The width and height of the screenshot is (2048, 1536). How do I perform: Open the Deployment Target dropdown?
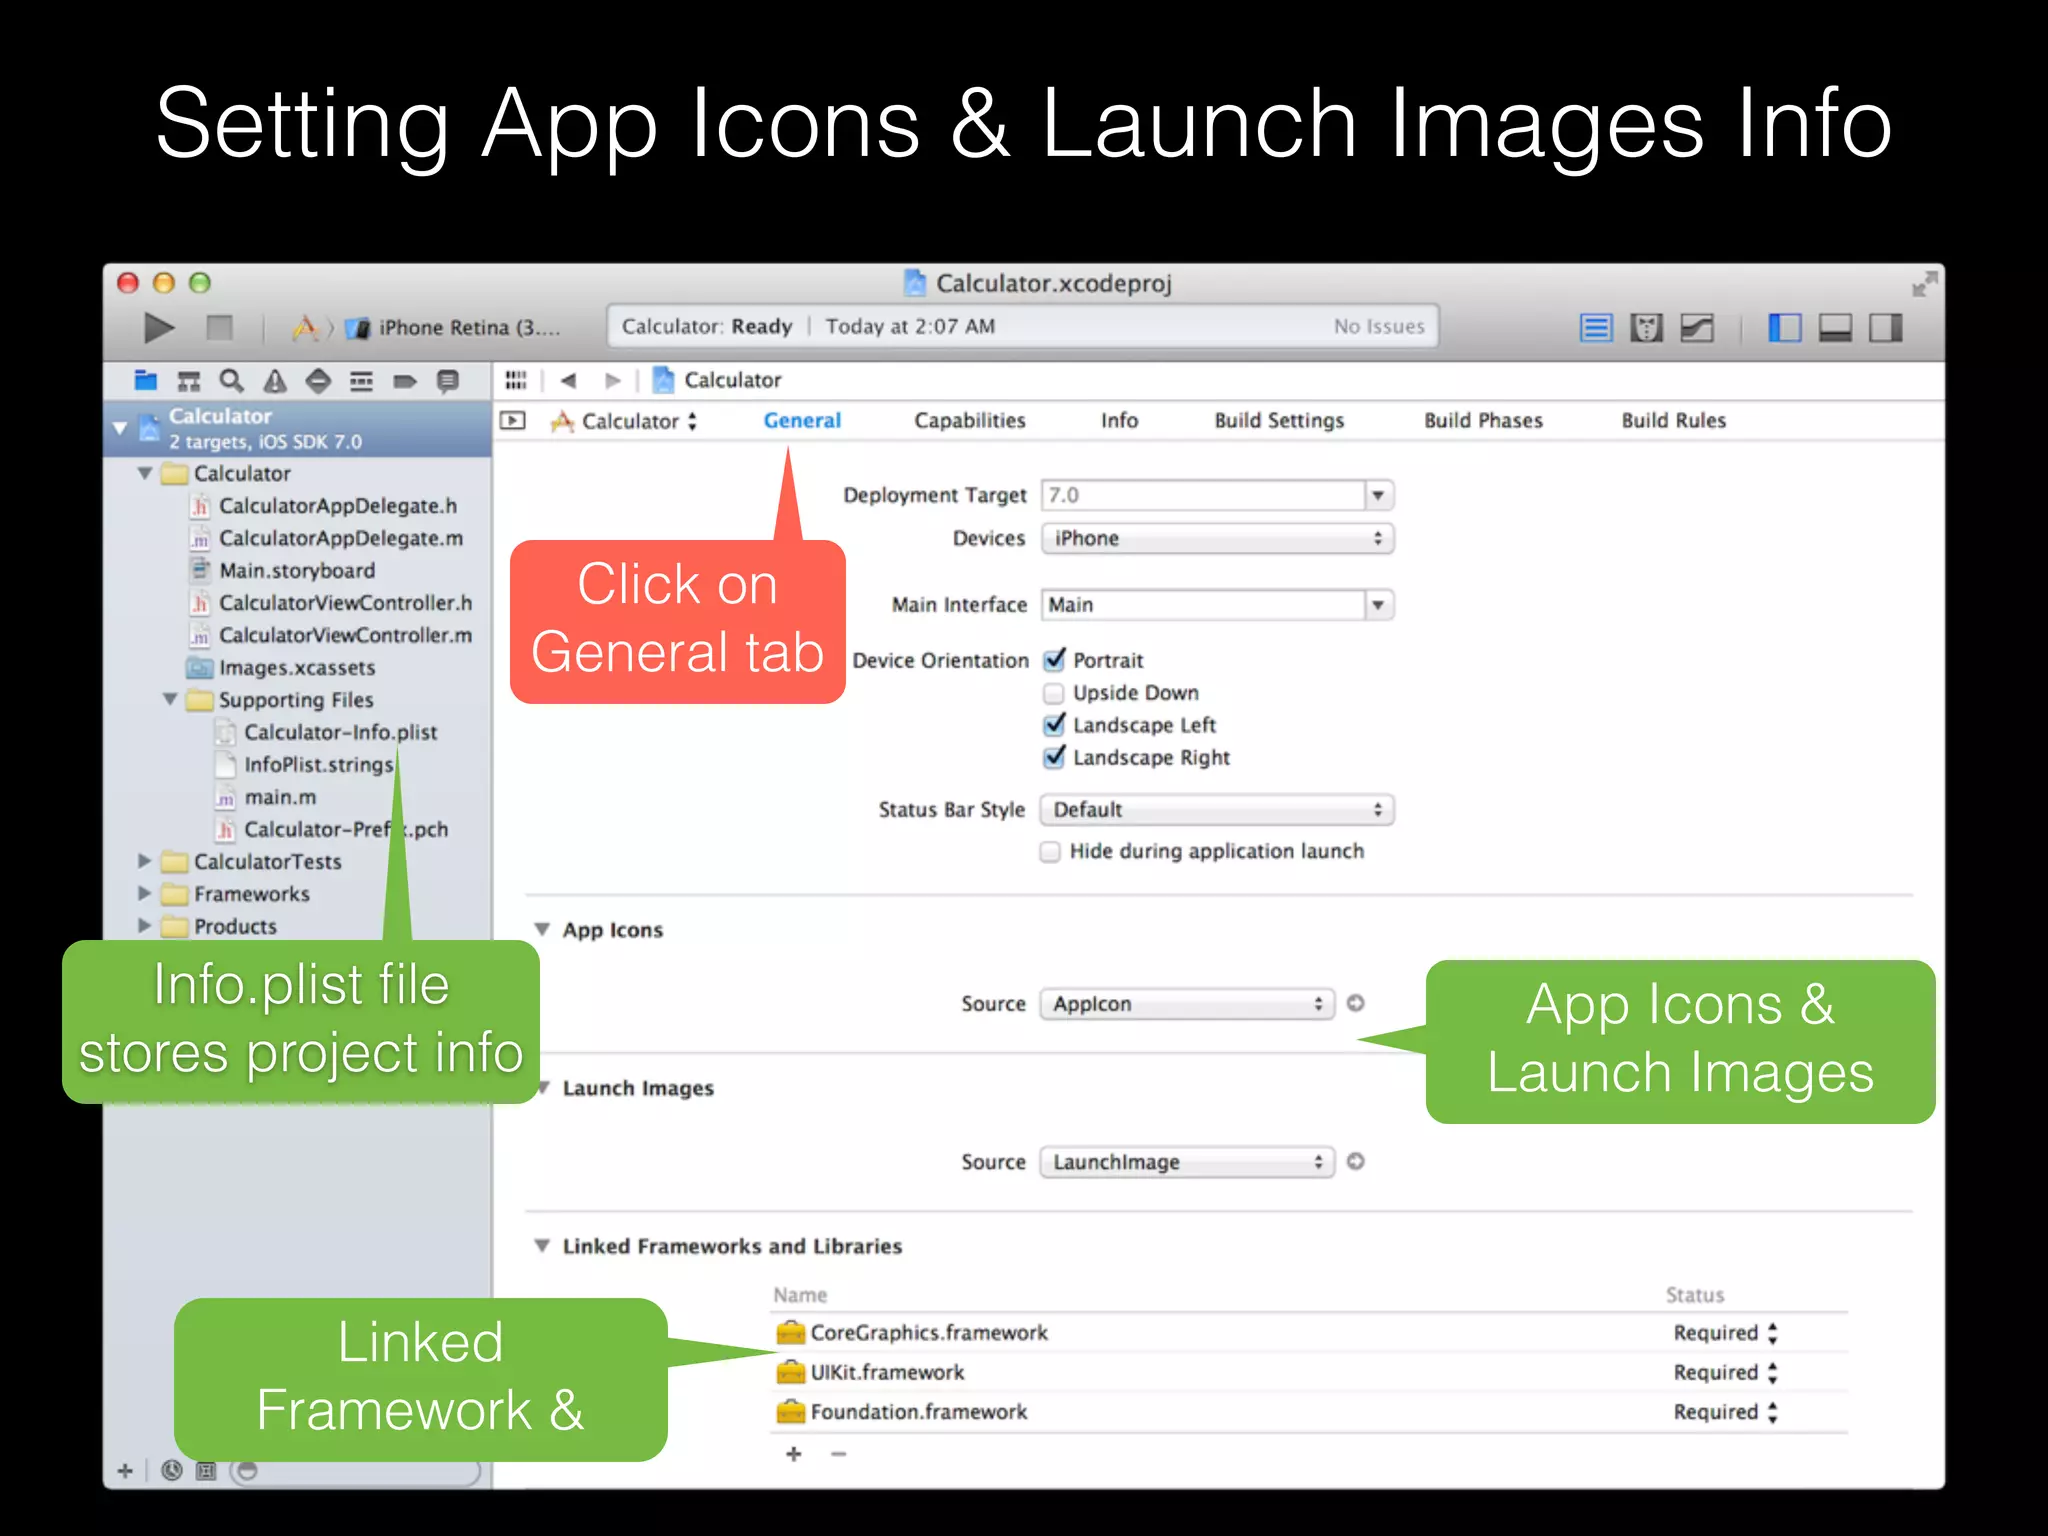[x=1378, y=495]
